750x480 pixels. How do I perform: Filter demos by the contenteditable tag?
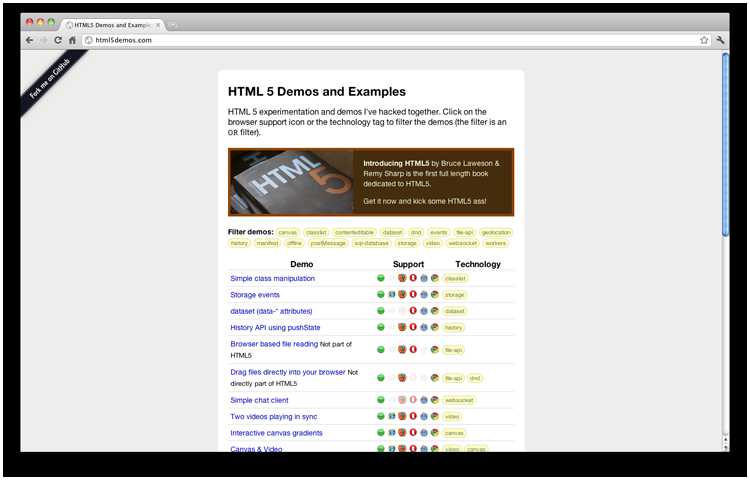[354, 232]
